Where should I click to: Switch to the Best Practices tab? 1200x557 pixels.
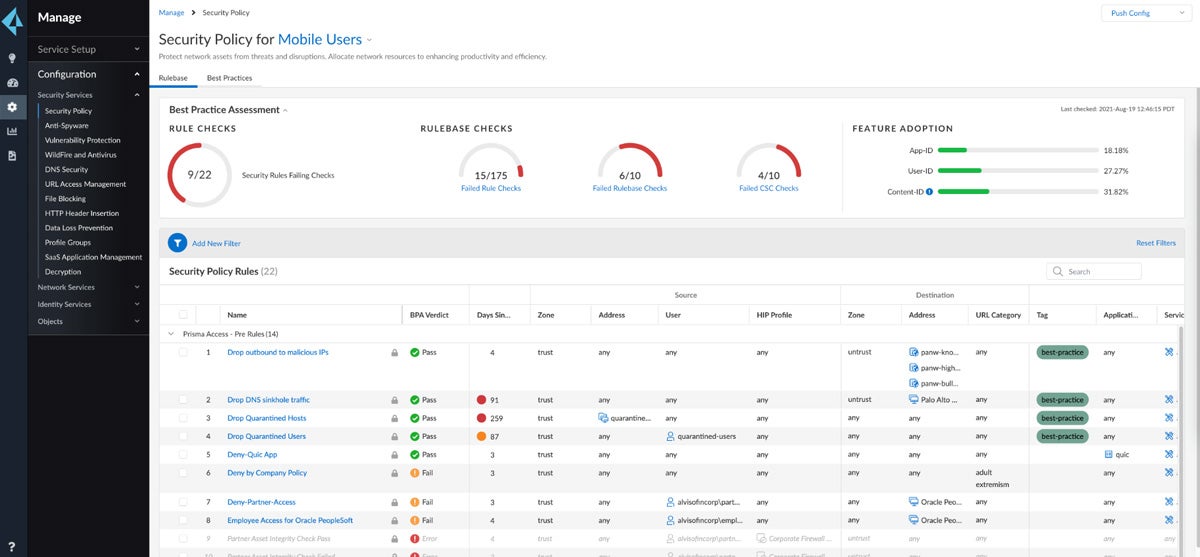click(x=230, y=78)
